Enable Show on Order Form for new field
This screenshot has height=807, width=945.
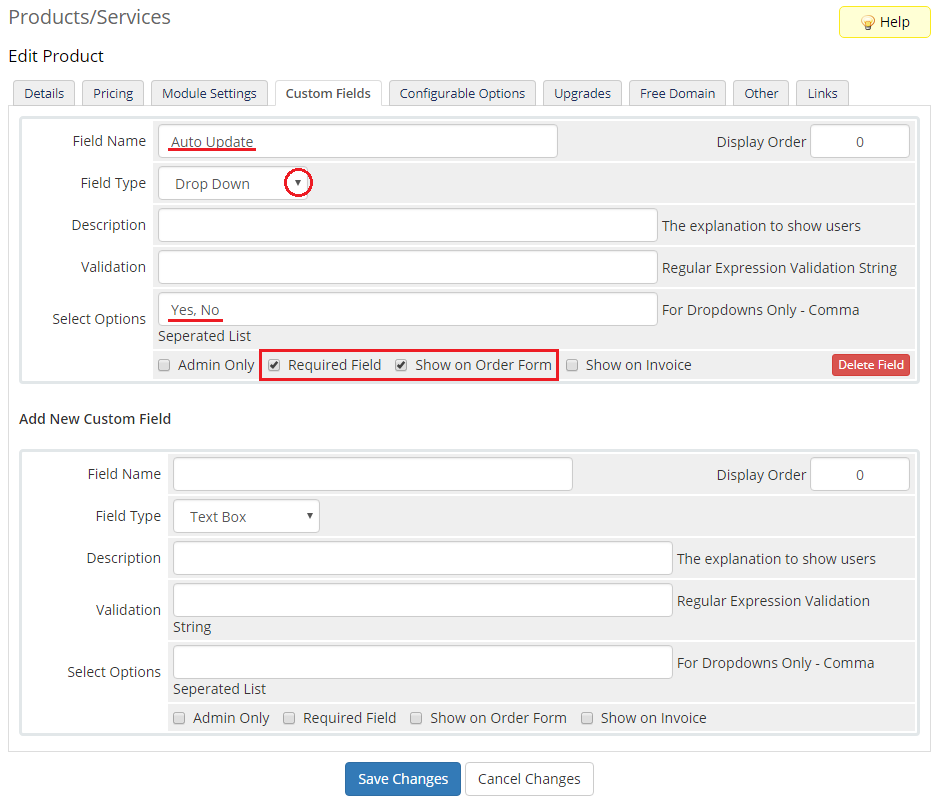click(x=416, y=718)
